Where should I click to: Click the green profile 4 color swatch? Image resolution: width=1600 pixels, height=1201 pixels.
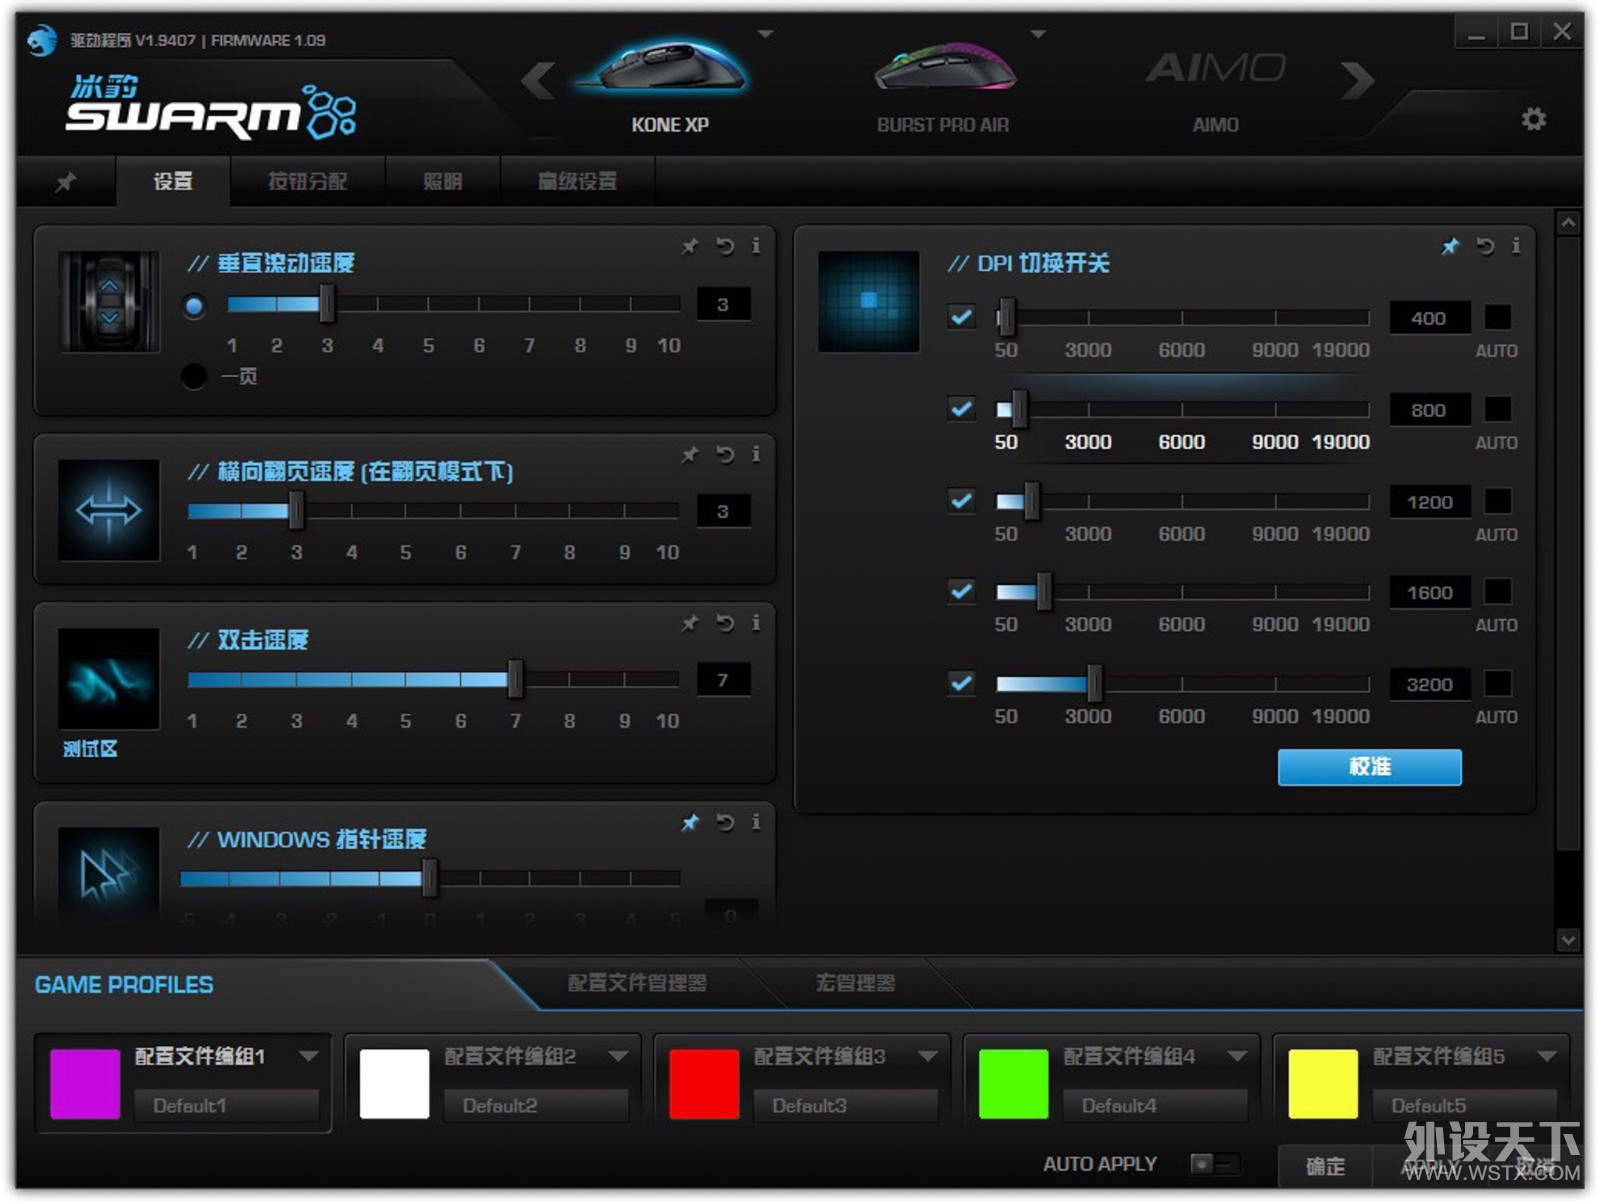pos(1014,1084)
